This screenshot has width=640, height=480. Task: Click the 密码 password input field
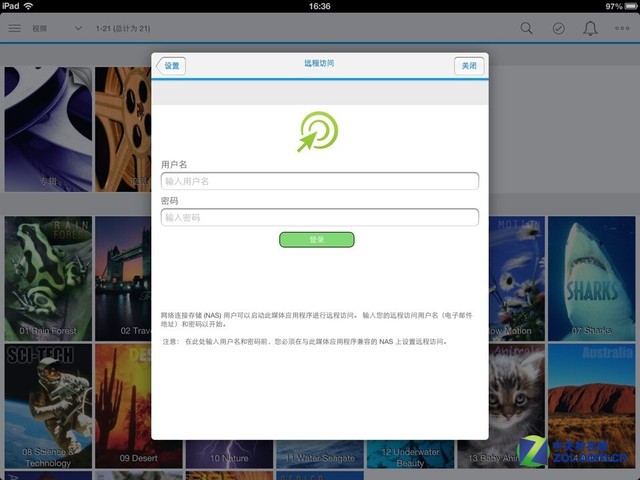[319, 217]
